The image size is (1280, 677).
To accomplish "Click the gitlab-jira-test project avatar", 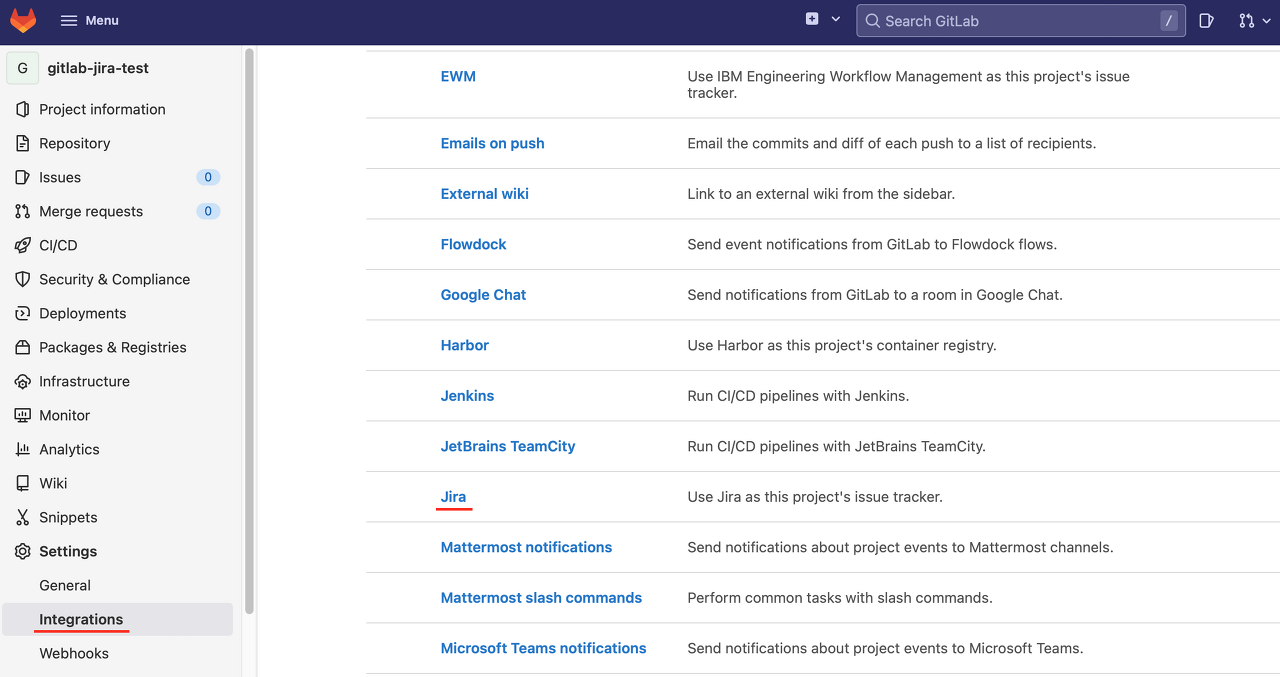I will click(23, 68).
